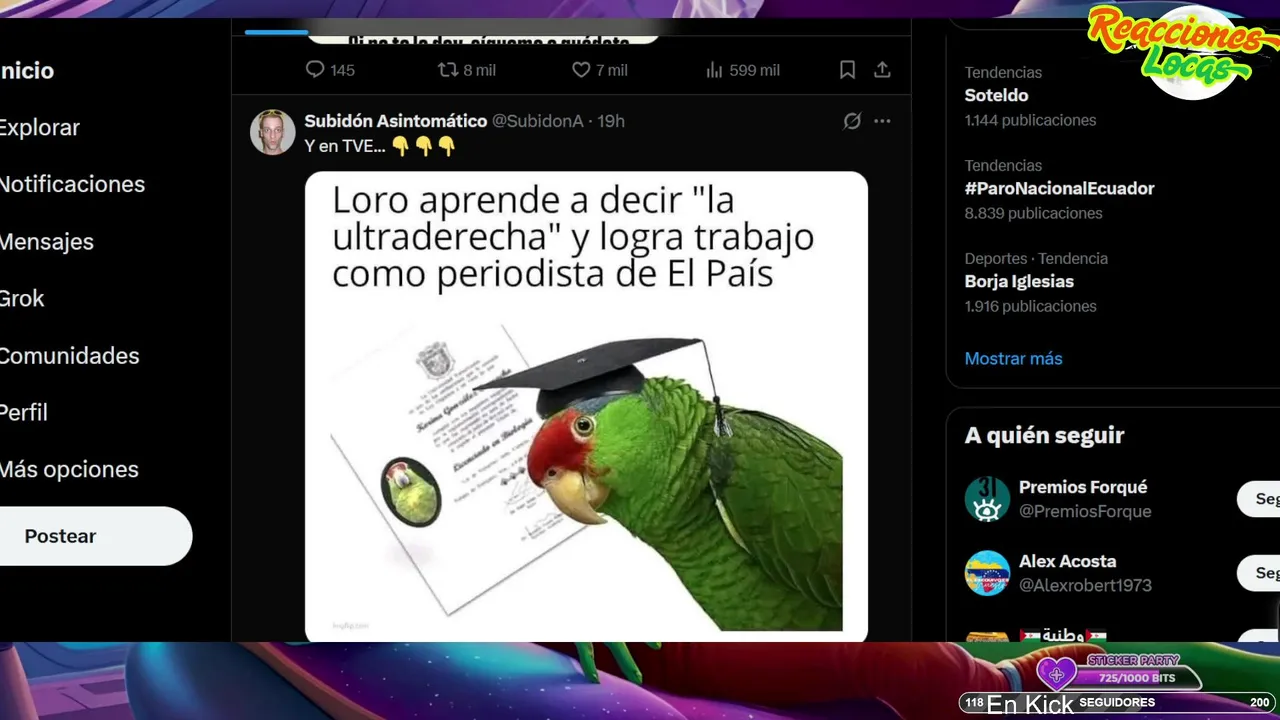Follow the Alex Acosta account
The height and width of the screenshot is (720, 1280).
[1259, 573]
